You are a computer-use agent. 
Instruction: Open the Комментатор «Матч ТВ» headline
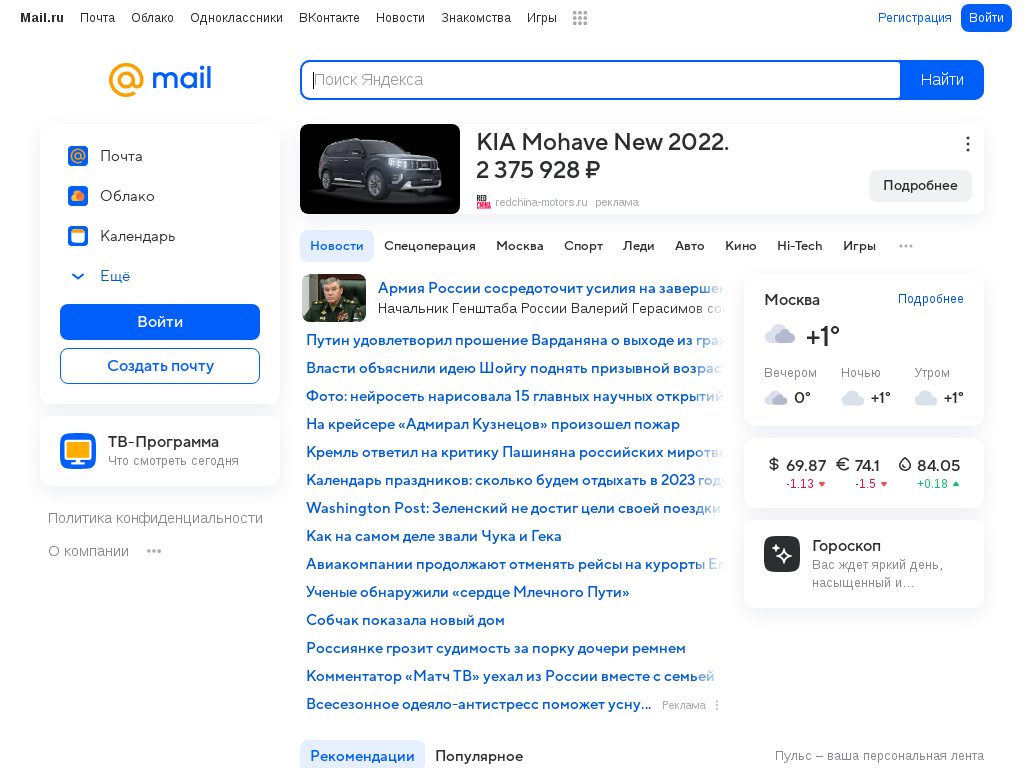[510, 677]
